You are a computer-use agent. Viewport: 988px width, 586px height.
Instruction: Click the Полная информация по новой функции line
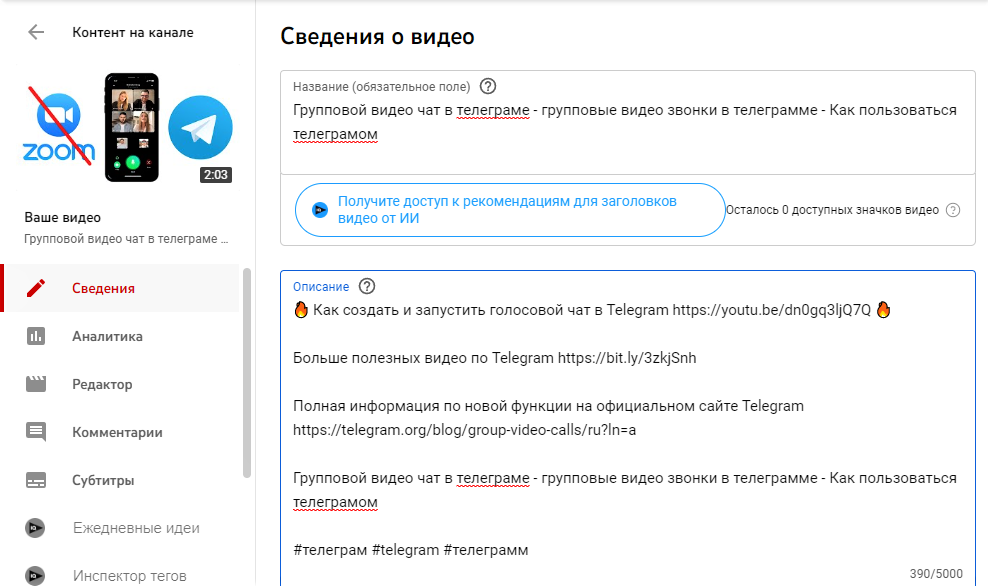point(548,406)
